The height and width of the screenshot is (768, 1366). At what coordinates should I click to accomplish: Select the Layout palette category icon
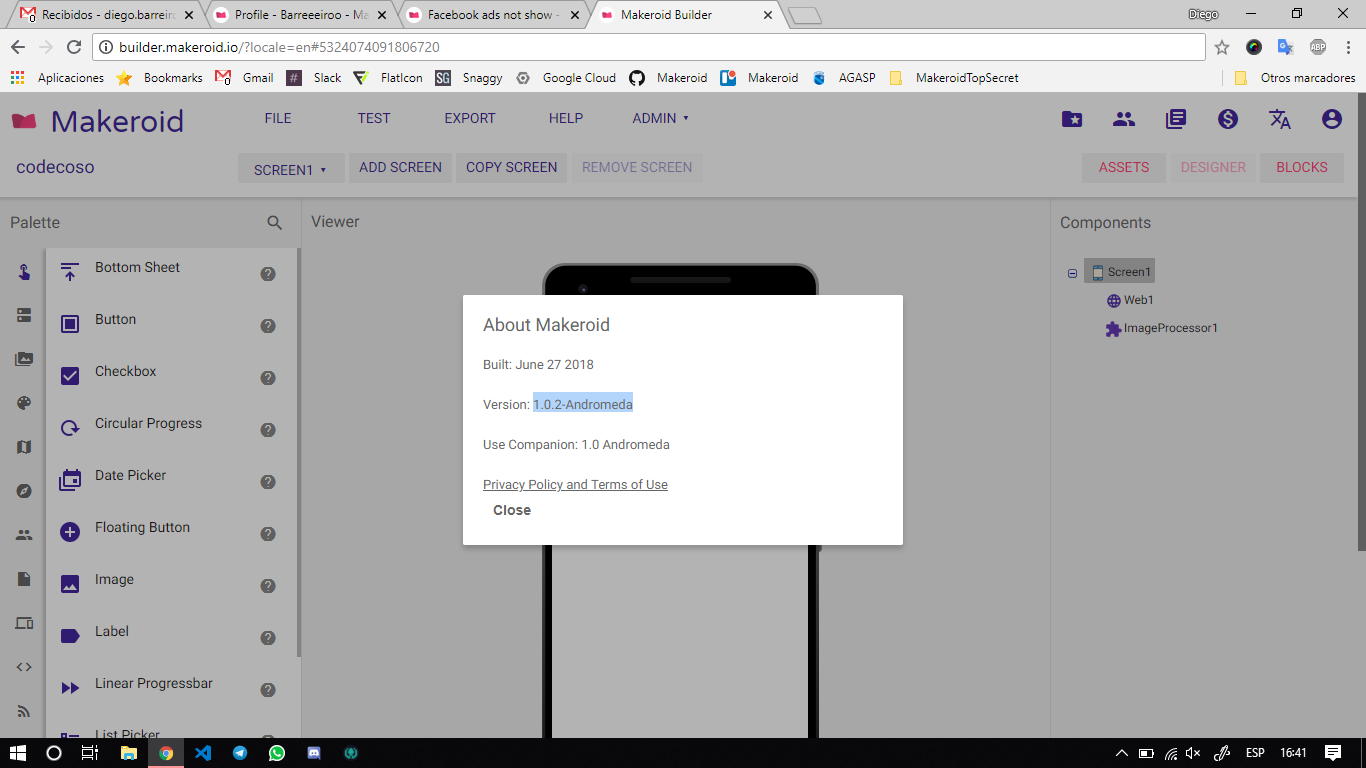[x=24, y=316]
